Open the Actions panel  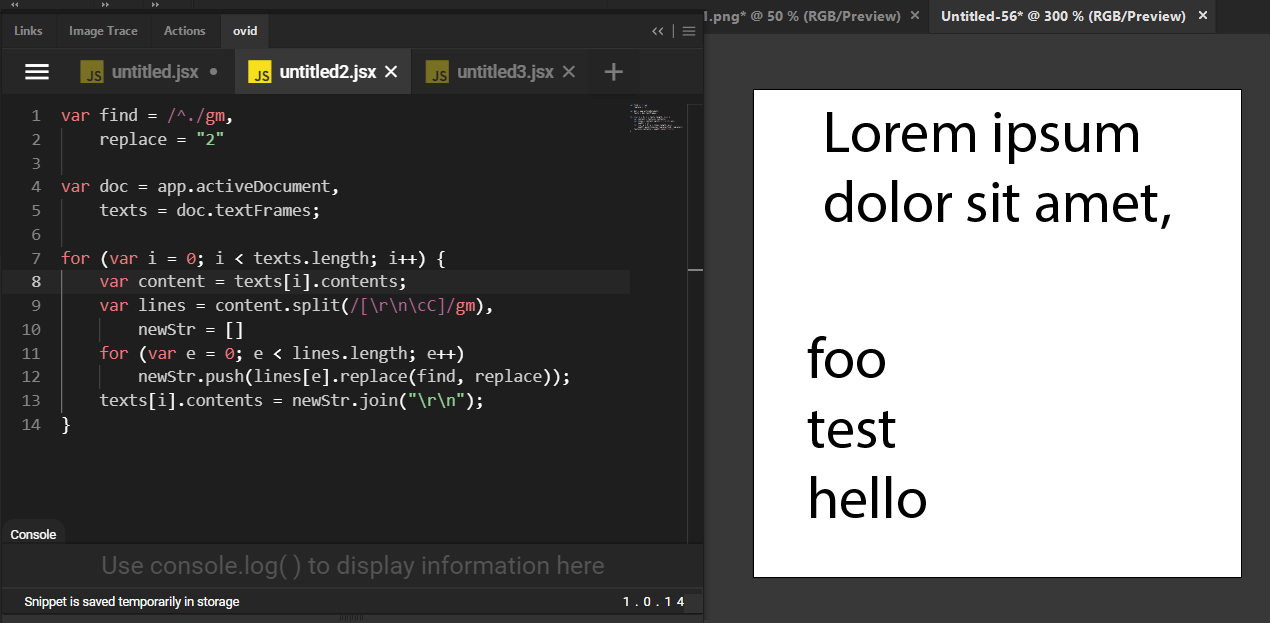(x=184, y=31)
